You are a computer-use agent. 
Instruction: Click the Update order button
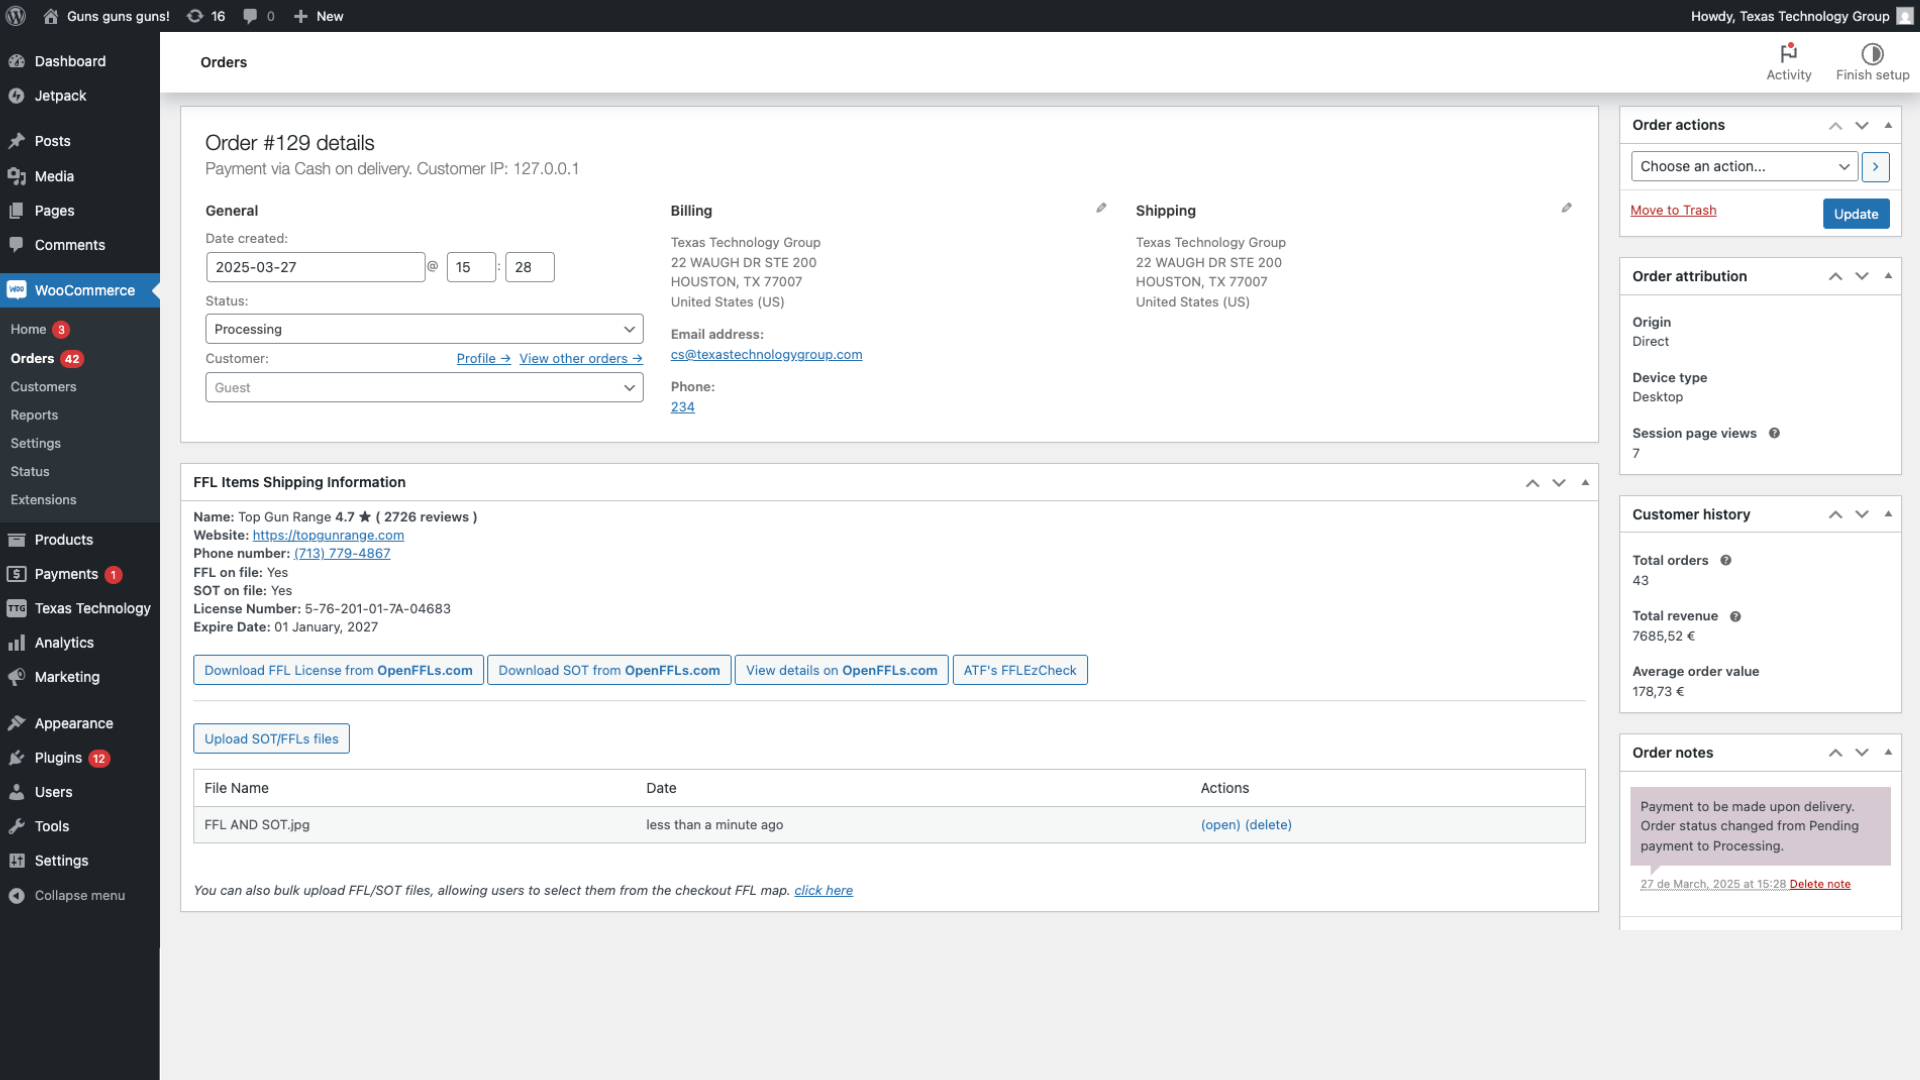1856,214
